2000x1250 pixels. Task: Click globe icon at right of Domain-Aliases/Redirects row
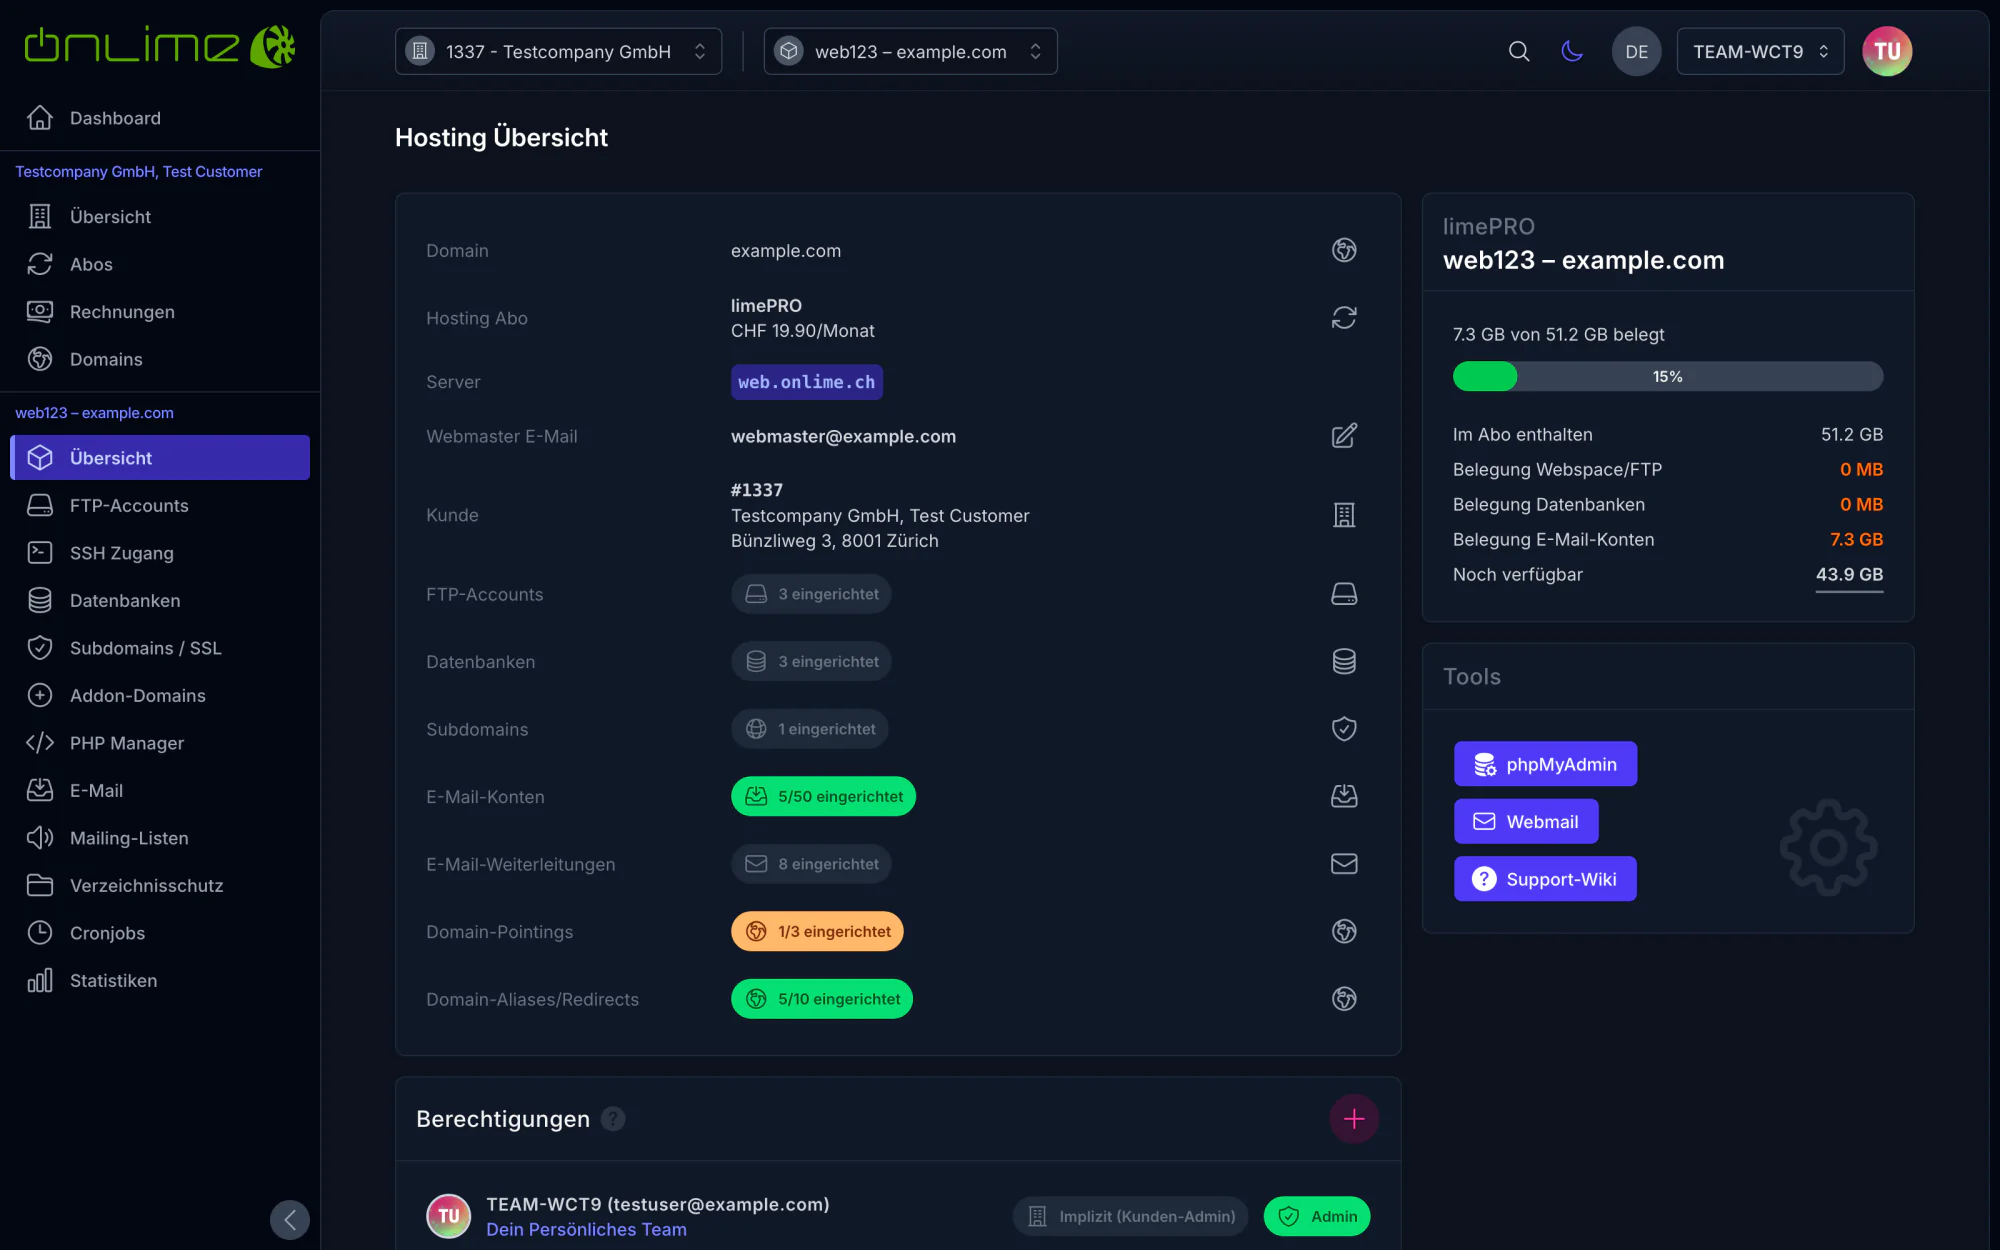point(1344,999)
